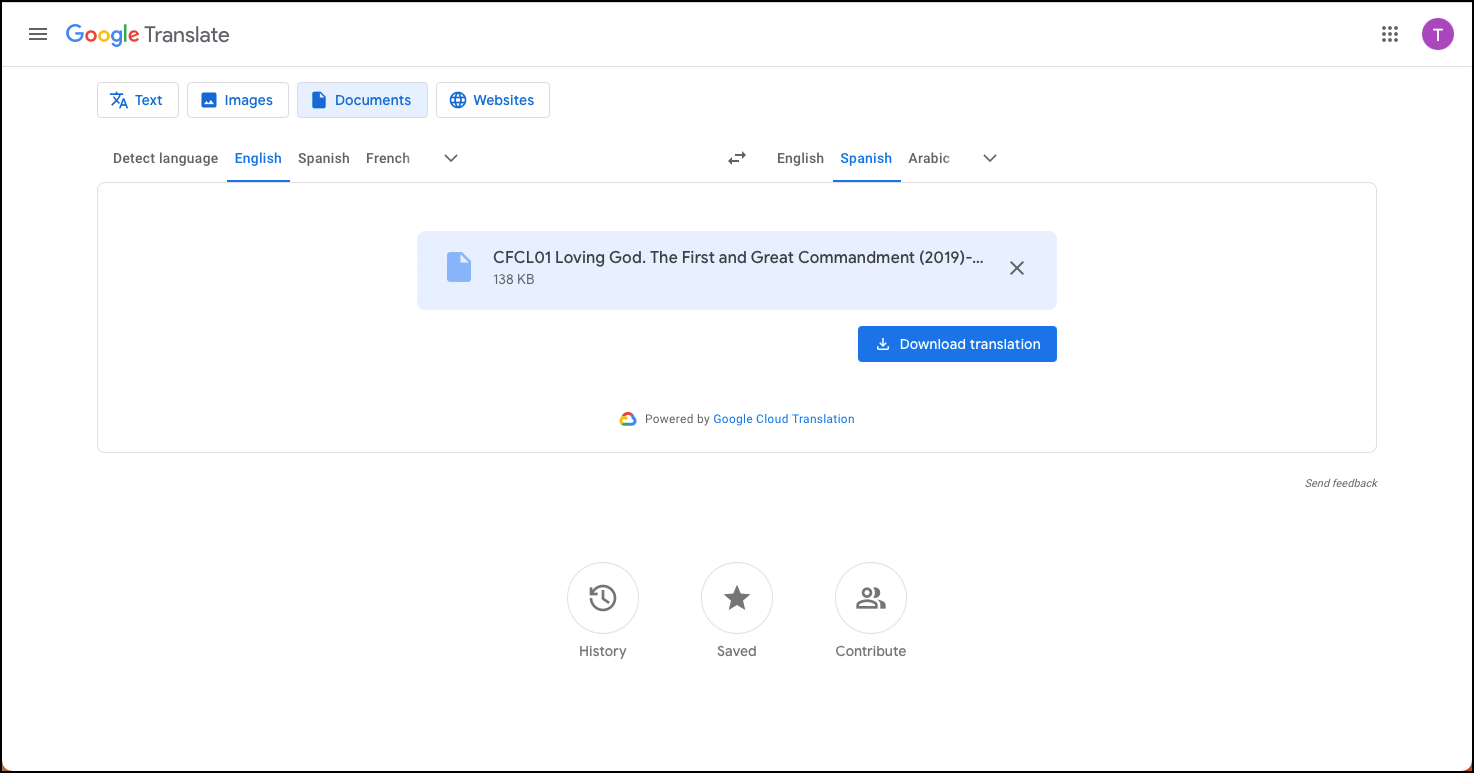Click the CFCL01 Loving God file name
This screenshot has width=1474, height=773.
[x=738, y=257]
